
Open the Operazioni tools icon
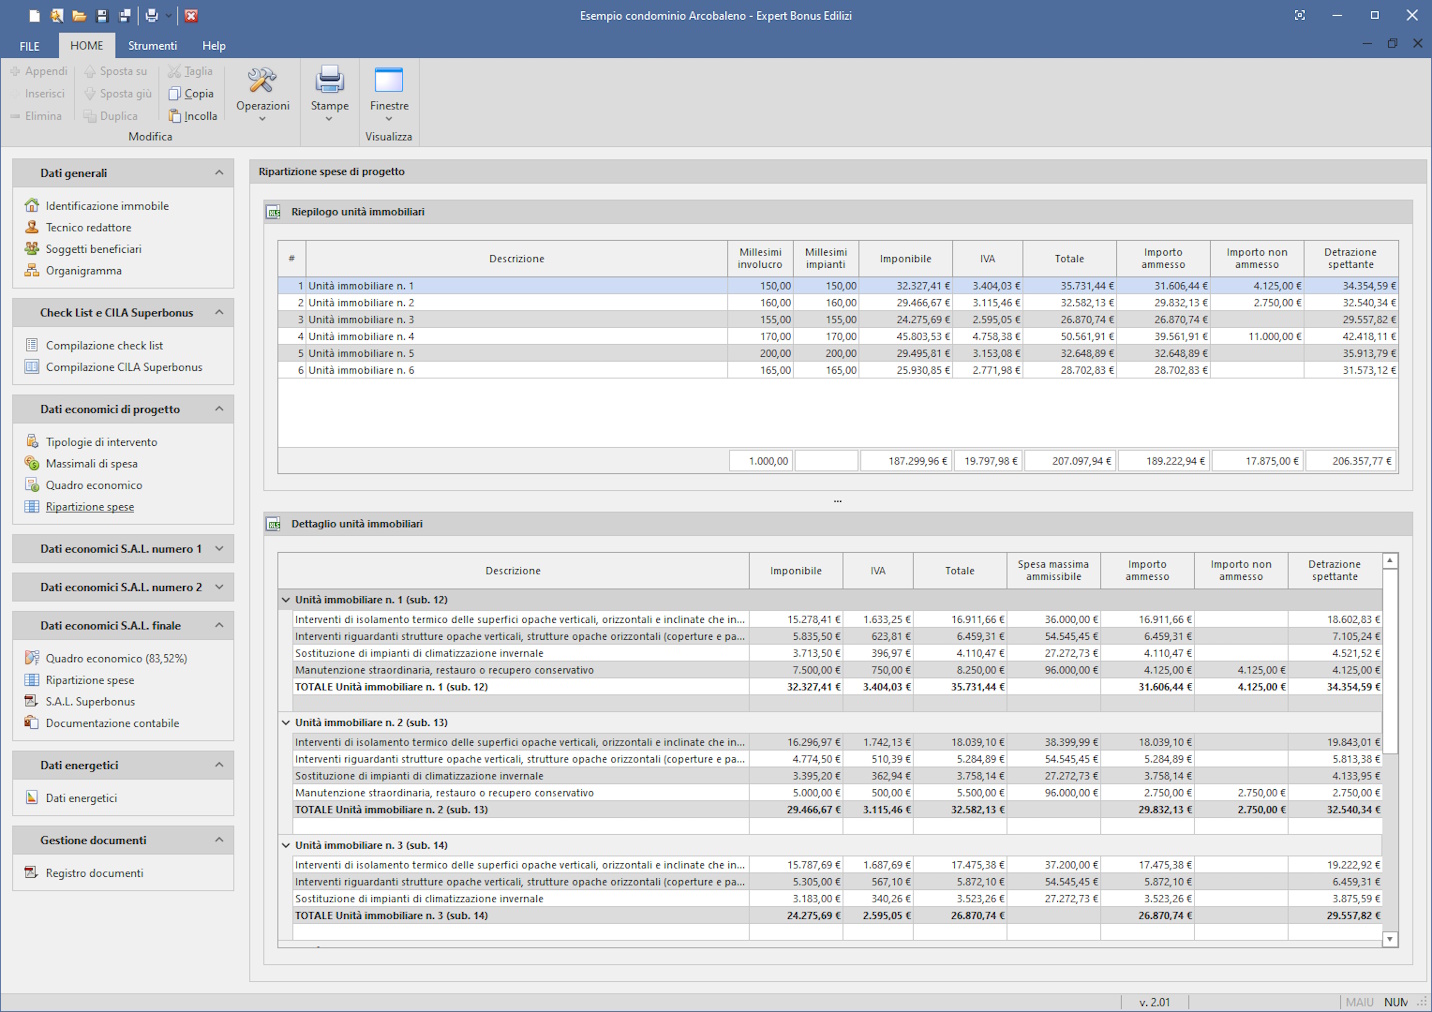click(262, 82)
